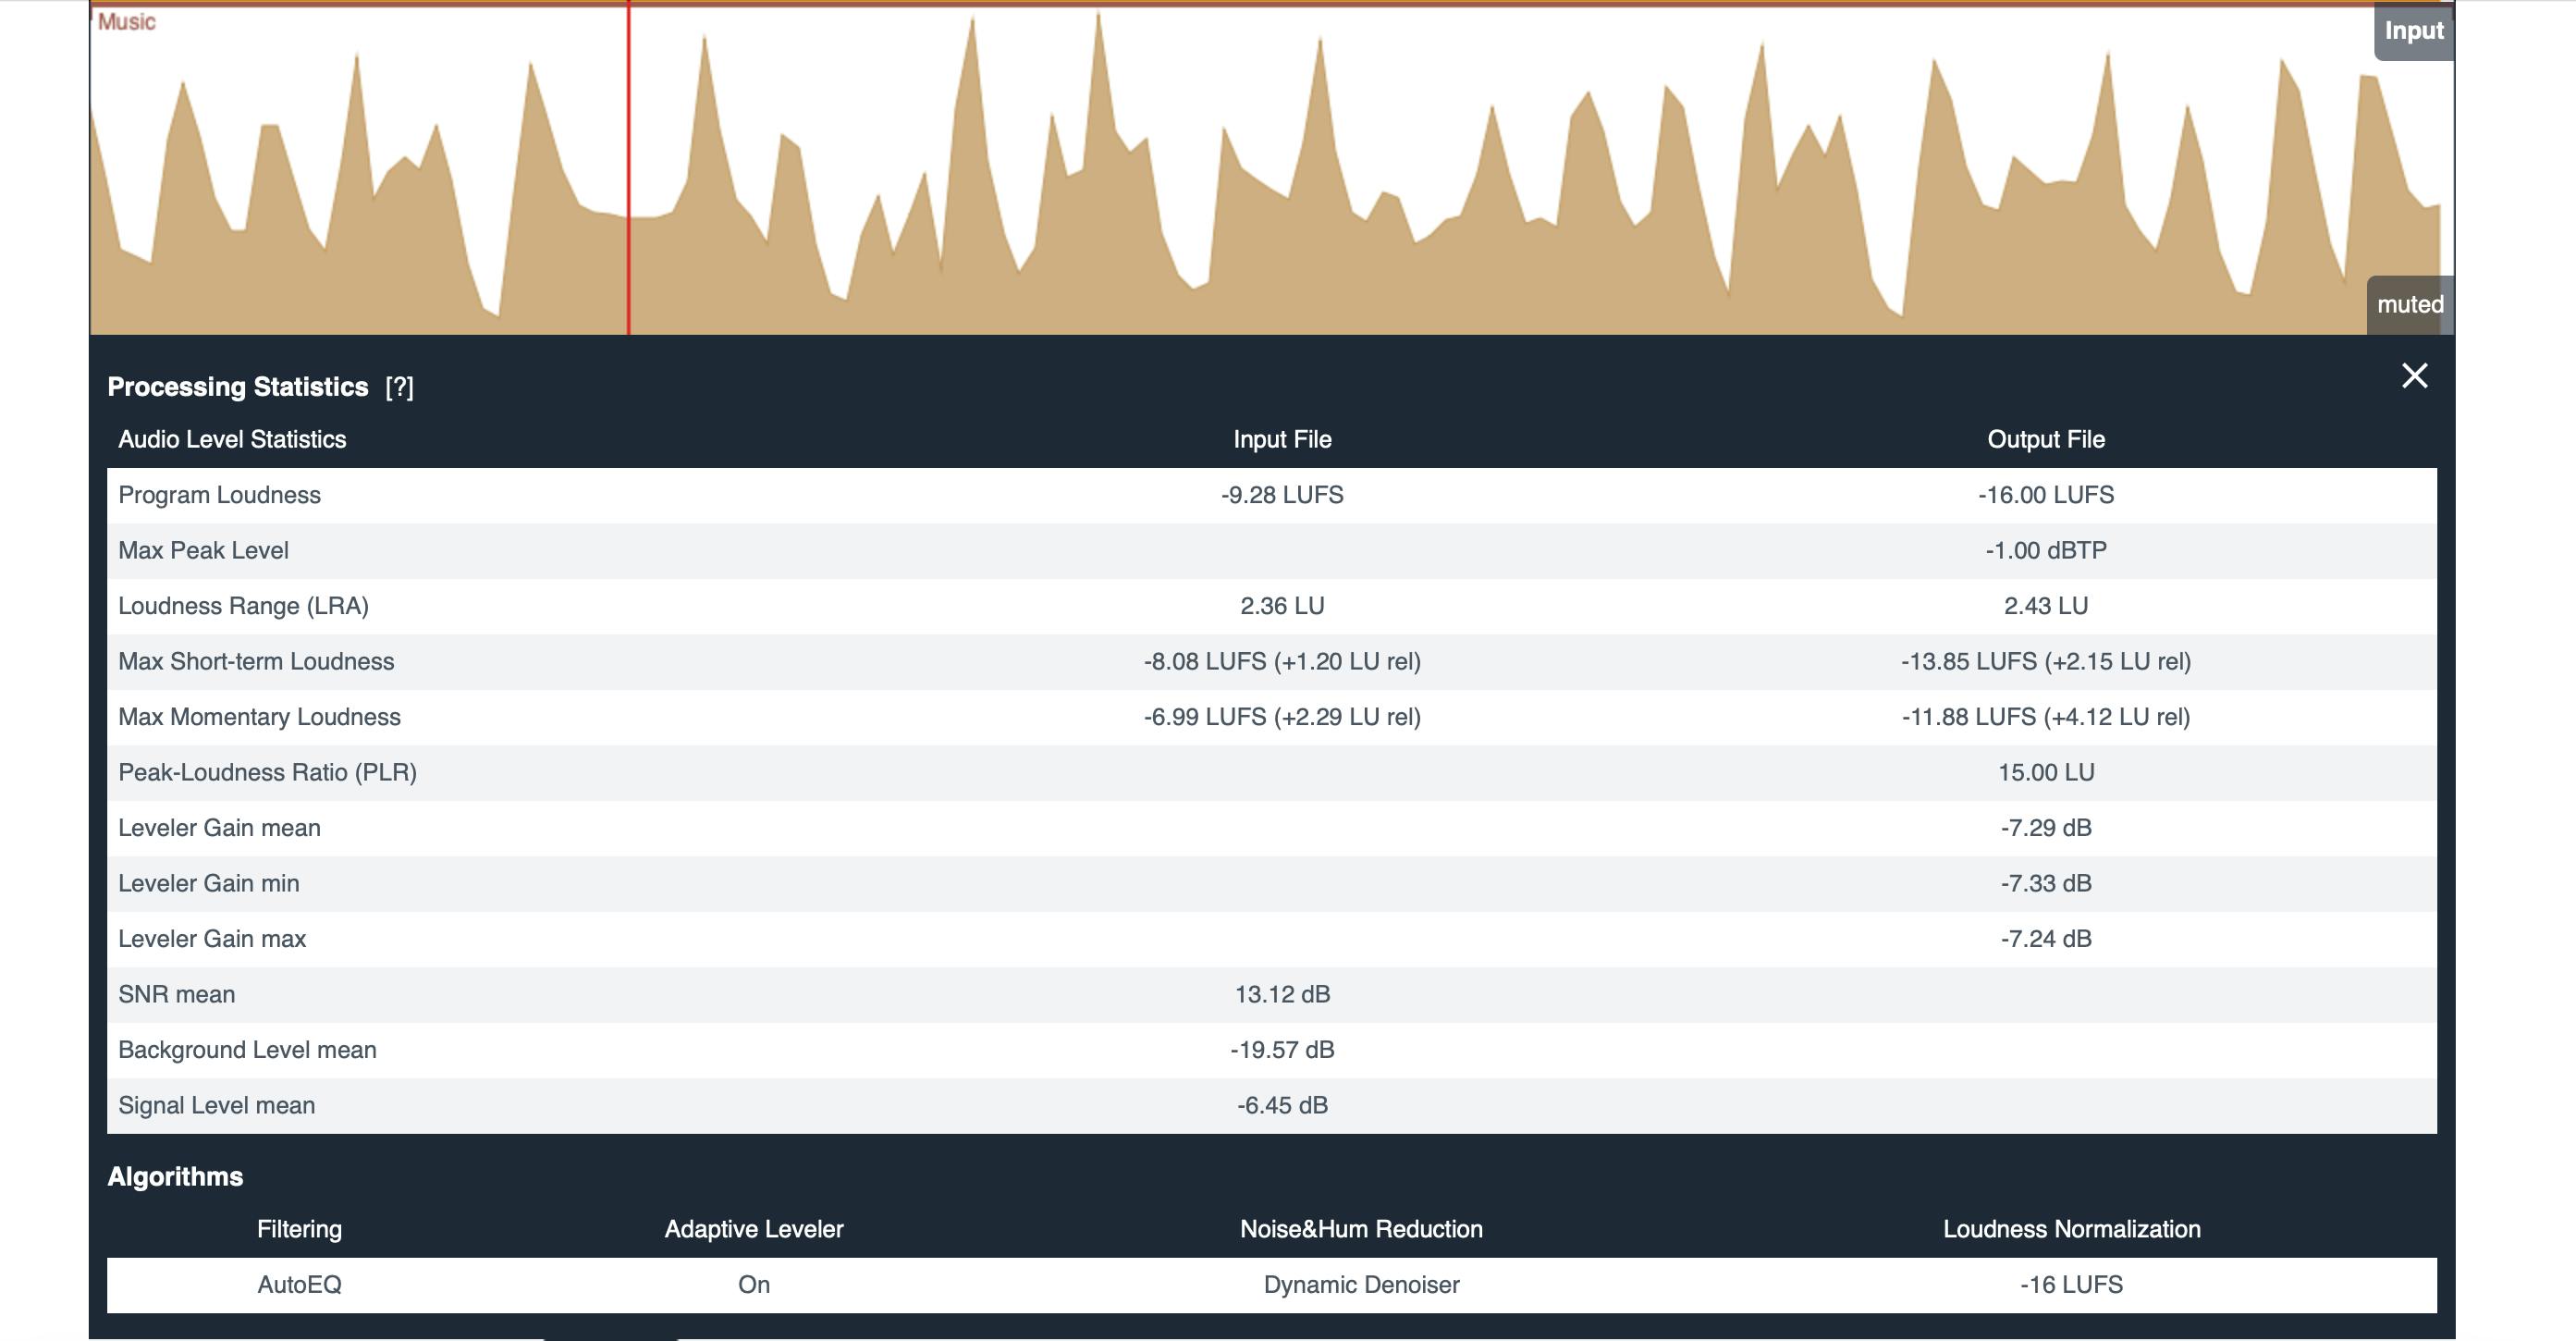Click the Max Momentary Loudness entry
The image size is (2576, 1341).
coord(1283,716)
